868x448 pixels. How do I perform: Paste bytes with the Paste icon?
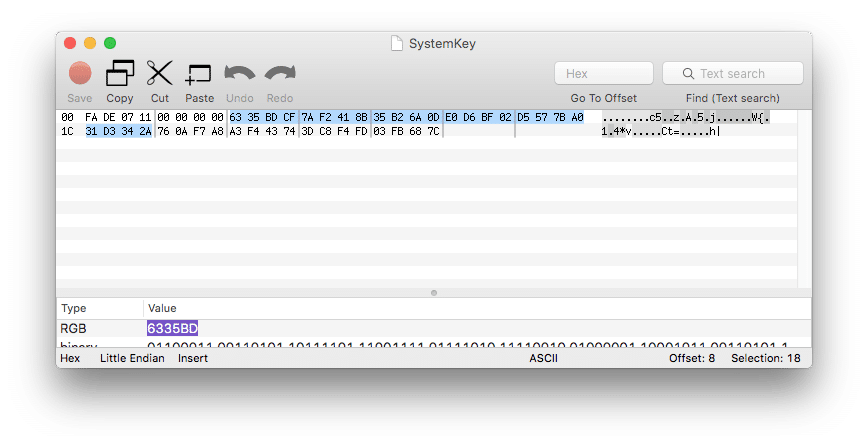point(199,74)
